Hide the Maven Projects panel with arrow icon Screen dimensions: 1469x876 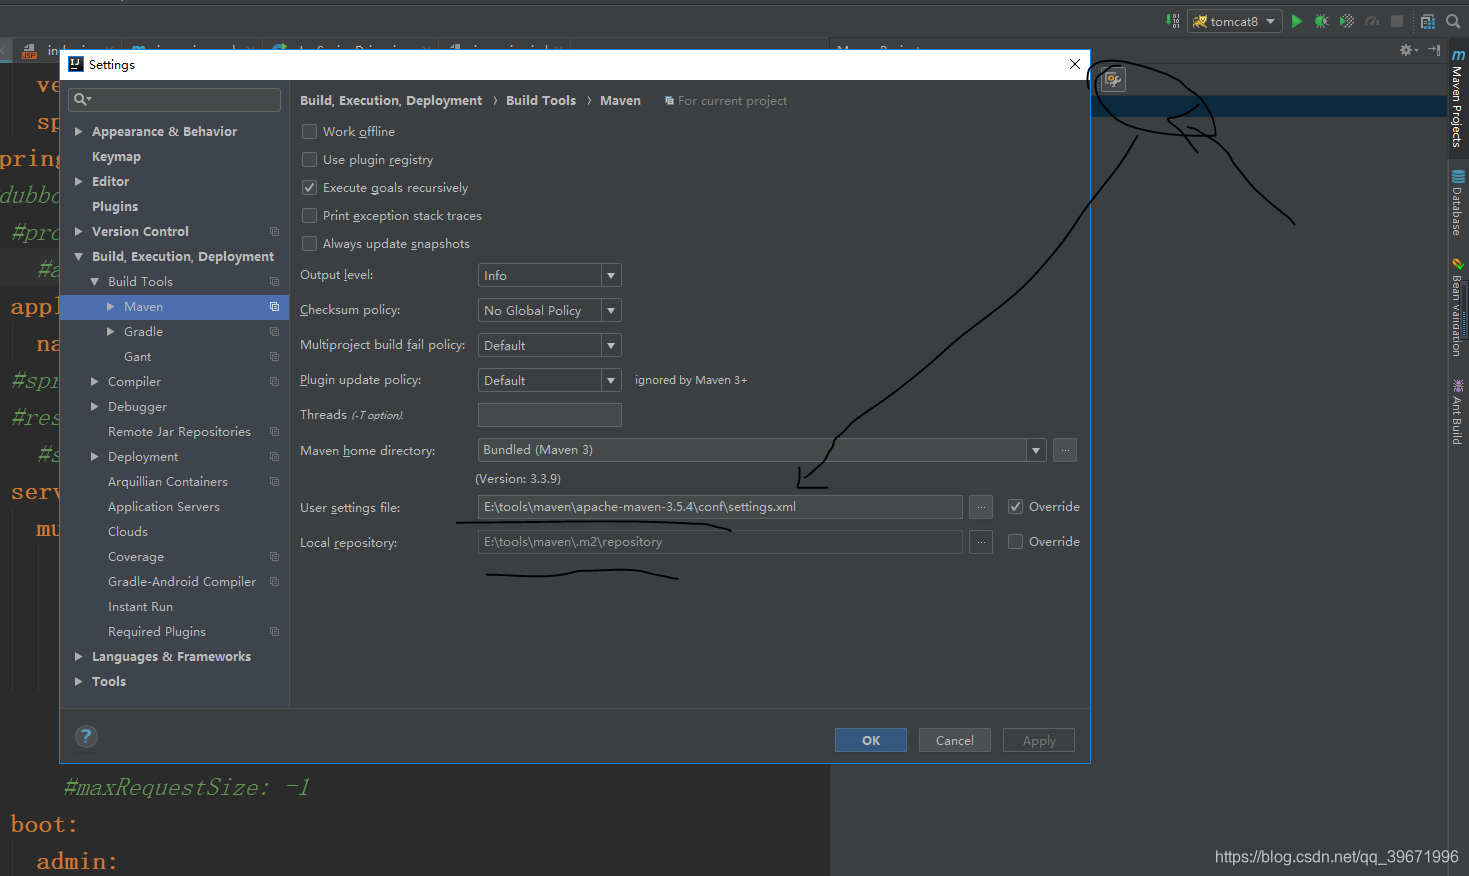(x=1434, y=50)
